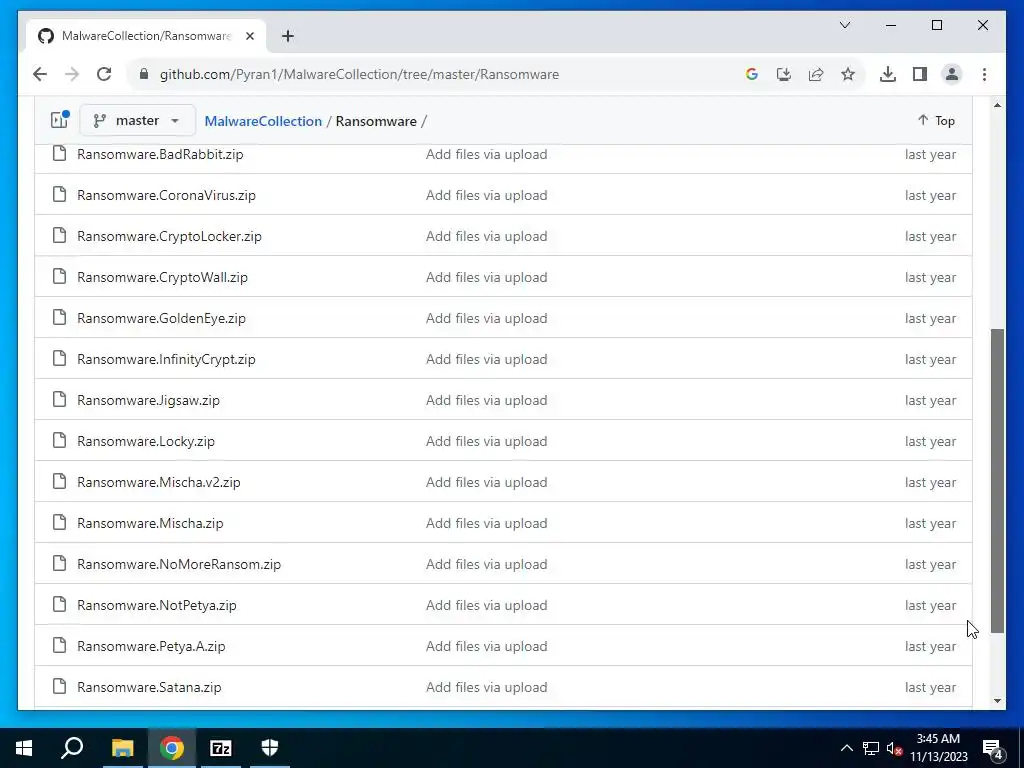Click page vertical scrollbar thumb

997,481
